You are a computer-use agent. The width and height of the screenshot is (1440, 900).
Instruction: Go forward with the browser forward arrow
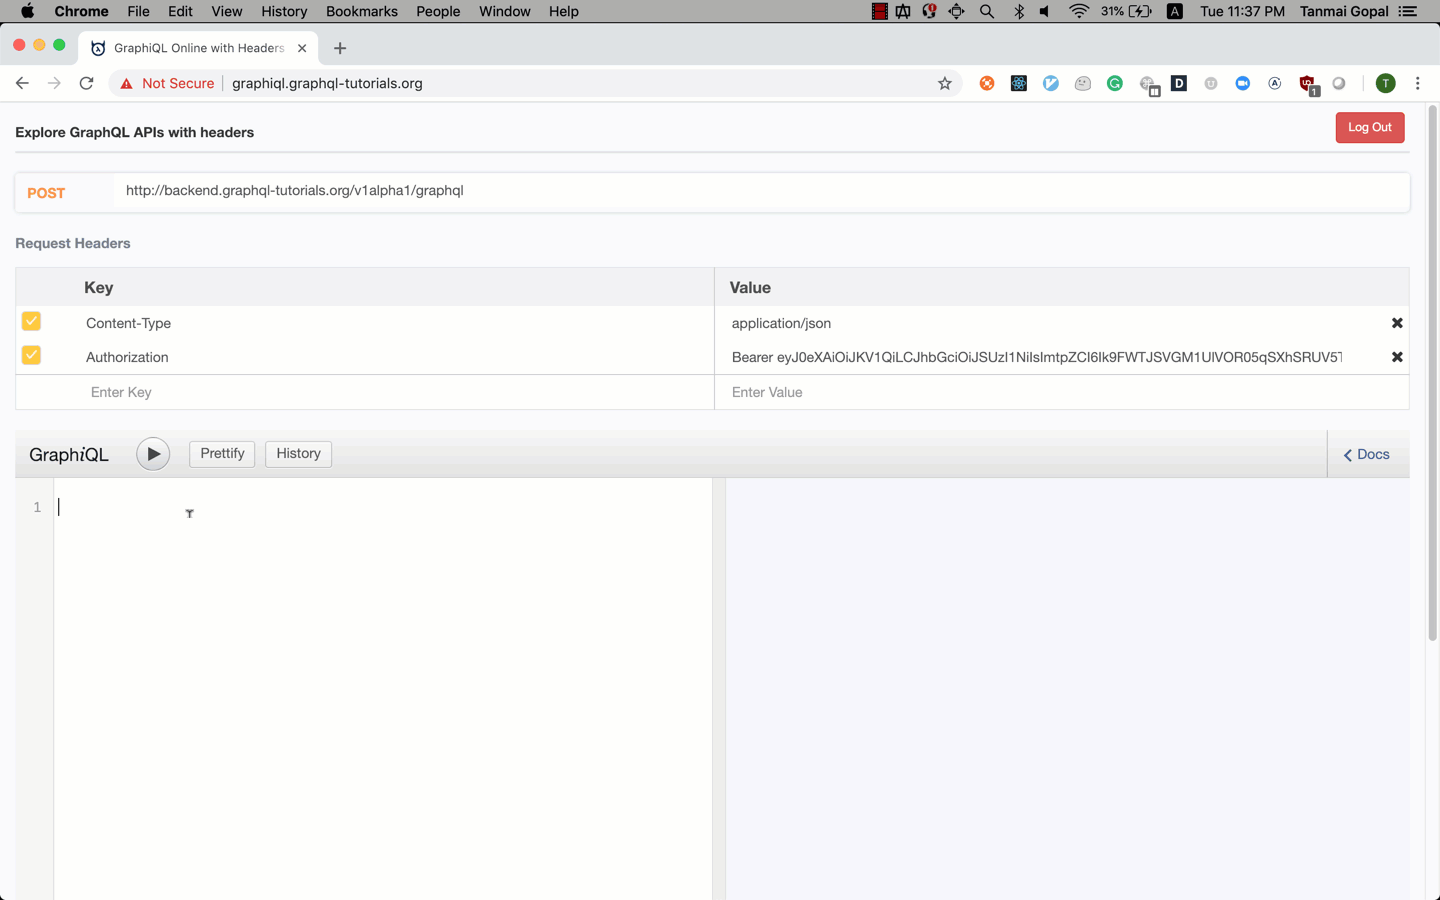tap(54, 83)
